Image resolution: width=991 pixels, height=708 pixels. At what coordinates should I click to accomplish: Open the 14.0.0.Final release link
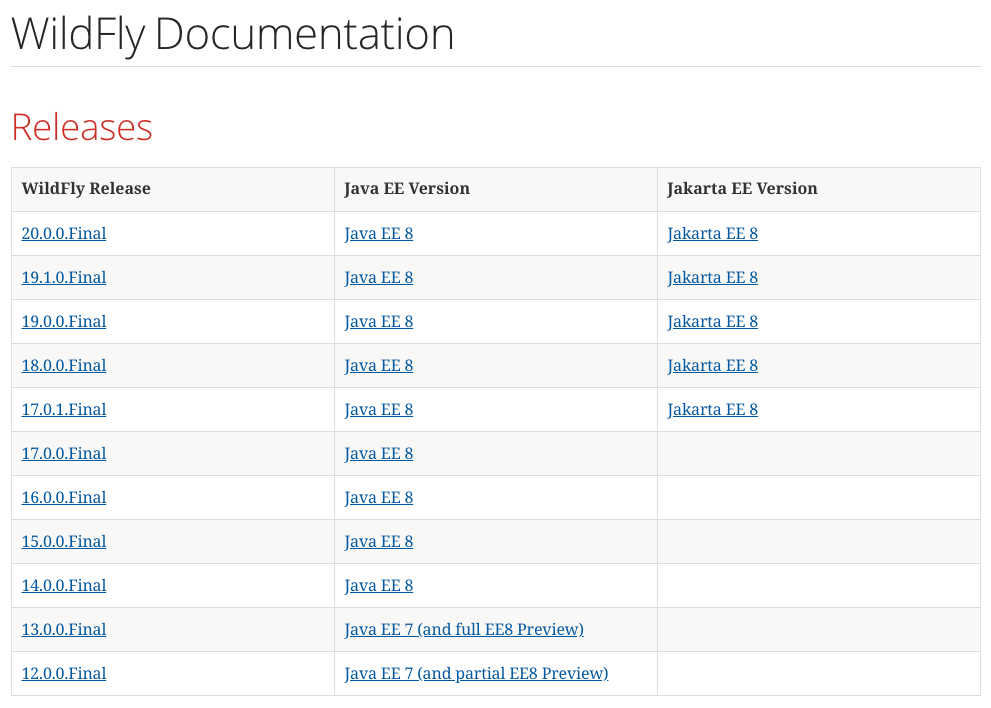point(64,585)
